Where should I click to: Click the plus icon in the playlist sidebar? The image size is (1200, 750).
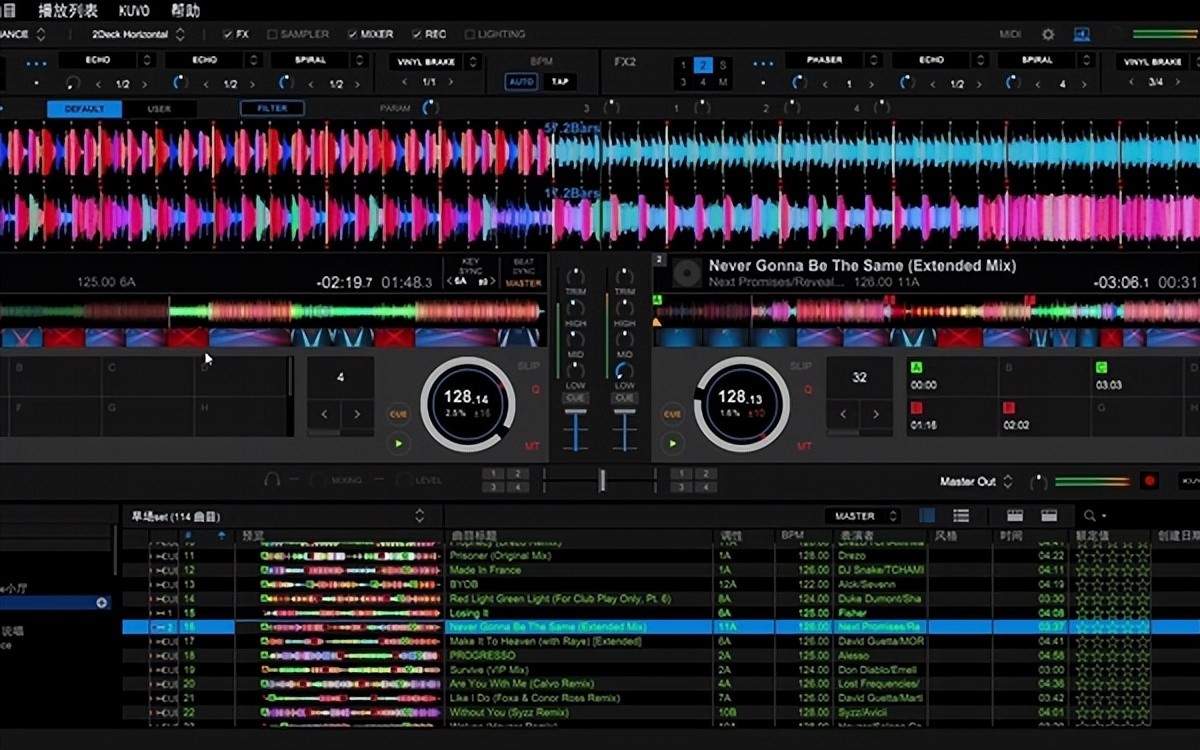coord(101,603)
